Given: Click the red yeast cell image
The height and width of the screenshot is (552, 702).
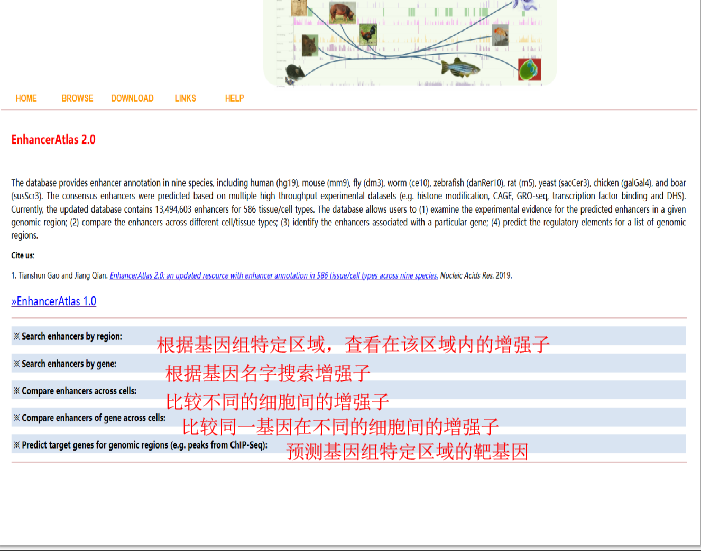Looking at the screenshot, I should point(529,69).
